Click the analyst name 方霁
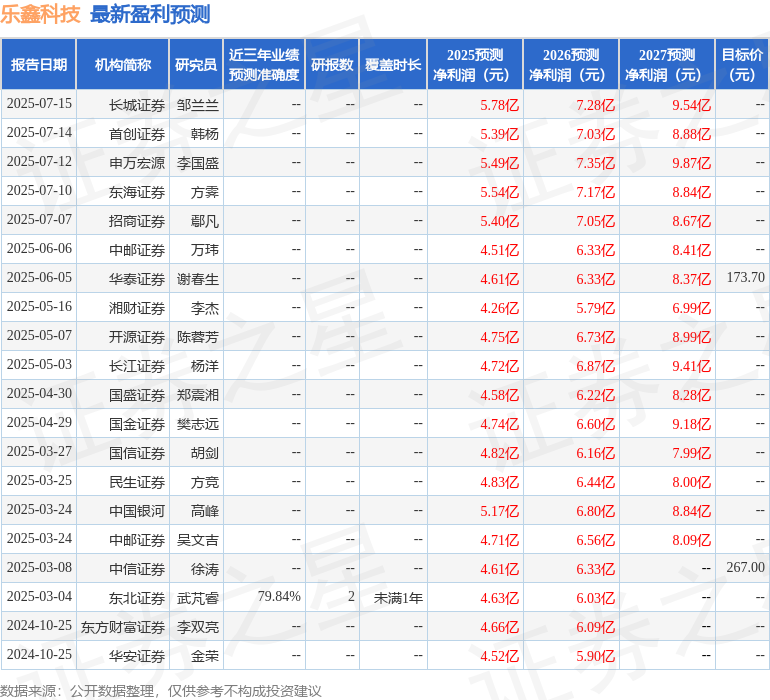The image size is (770, 700). [205, 192]
